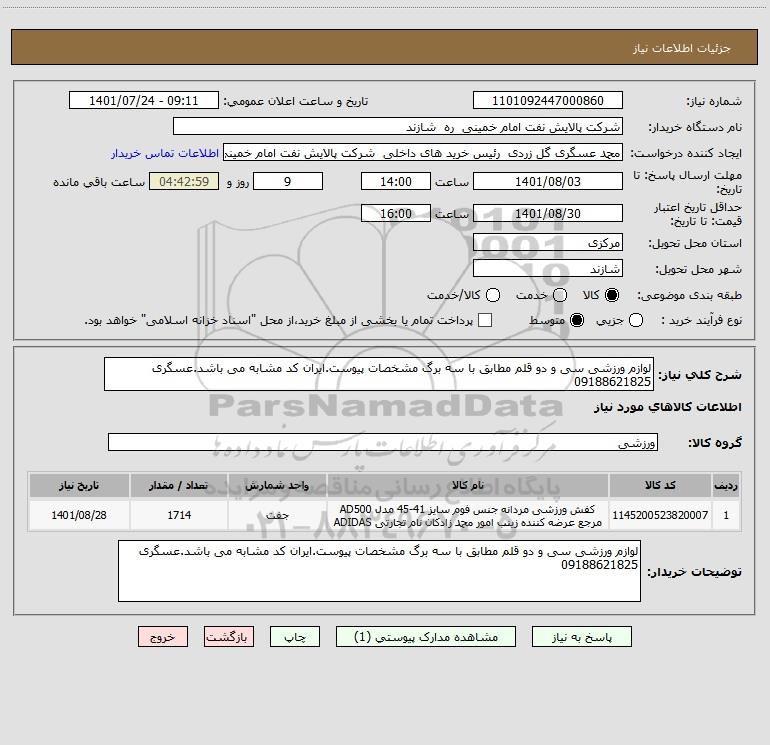Click the پاسخ به نیاز button
Viewport: 770px width, 745px height.
(581, 636)
